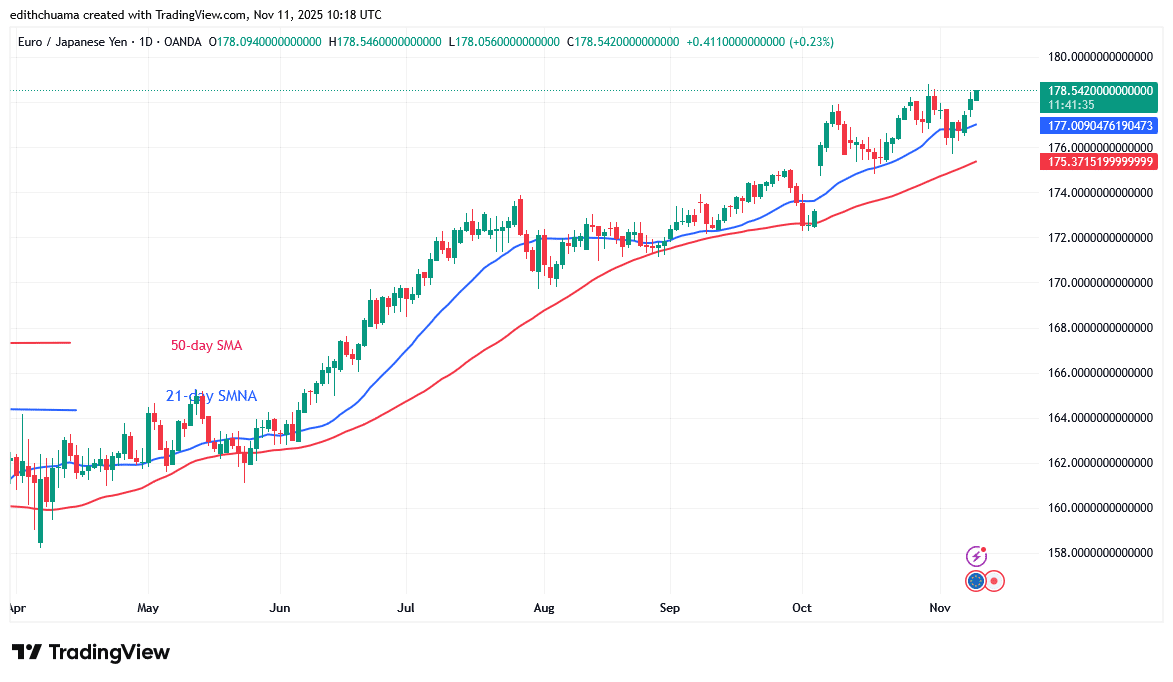Click the red line sample beside the 50-day SMA legend
This screenshot has height=682, width=1173.
click(x=40, y=343)
